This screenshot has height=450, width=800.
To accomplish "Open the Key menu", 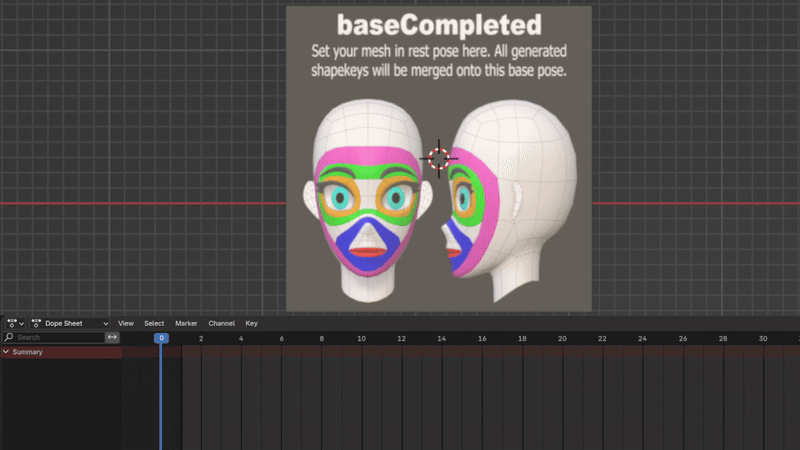I will [252, 323].
